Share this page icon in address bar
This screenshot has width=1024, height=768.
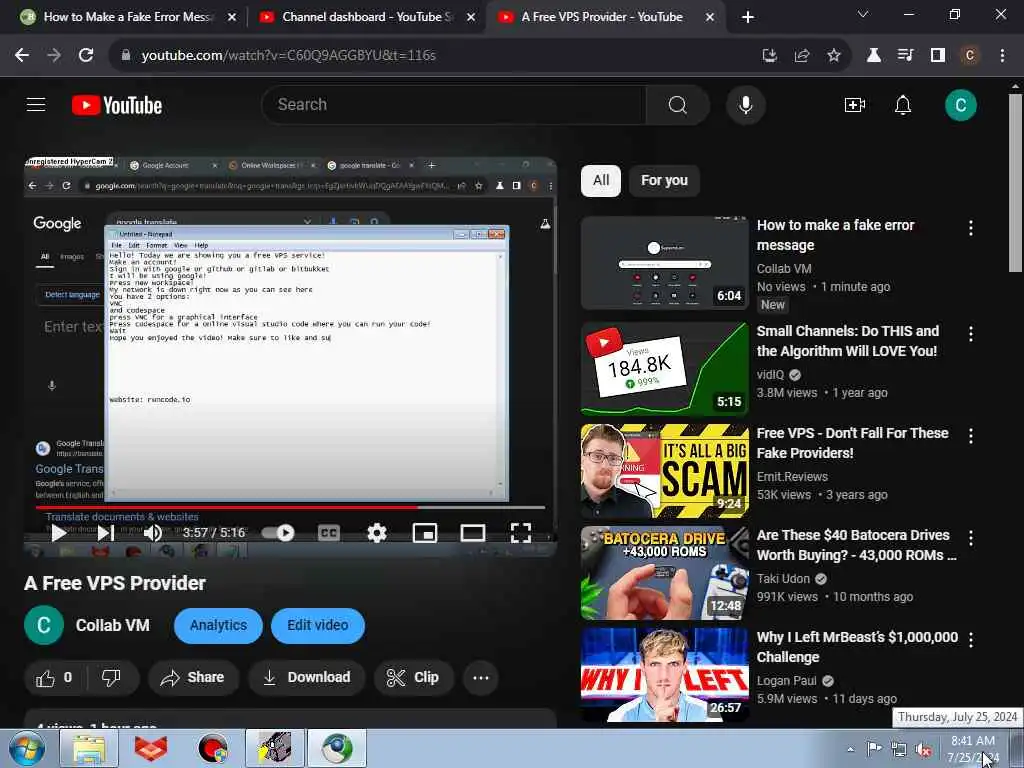click(x=802, y=56)
